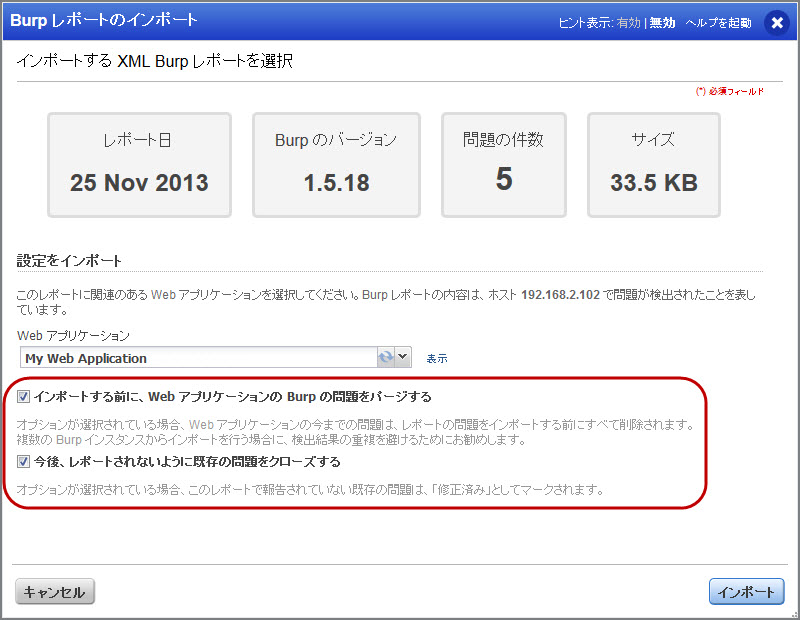Set hint display to 有効

[x=628, y=22]
